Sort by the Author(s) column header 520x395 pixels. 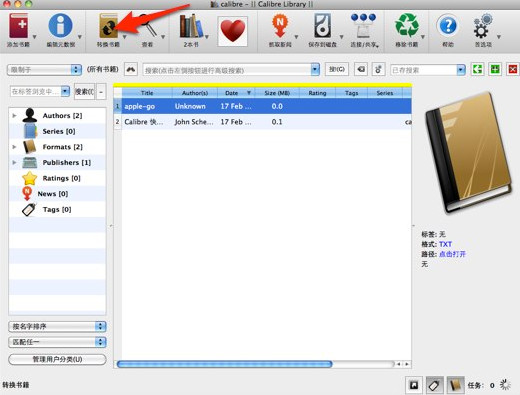[x=195, y=93]
